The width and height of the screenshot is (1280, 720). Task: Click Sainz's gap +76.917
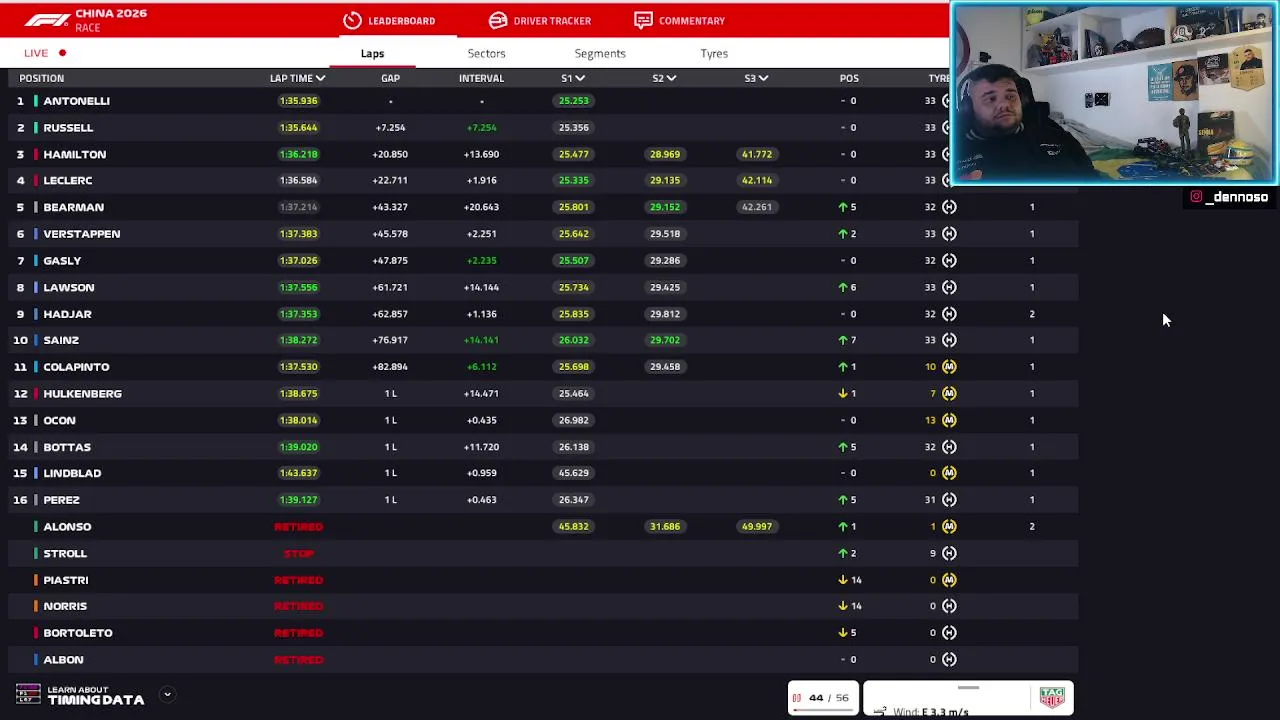tap(390, 340)
